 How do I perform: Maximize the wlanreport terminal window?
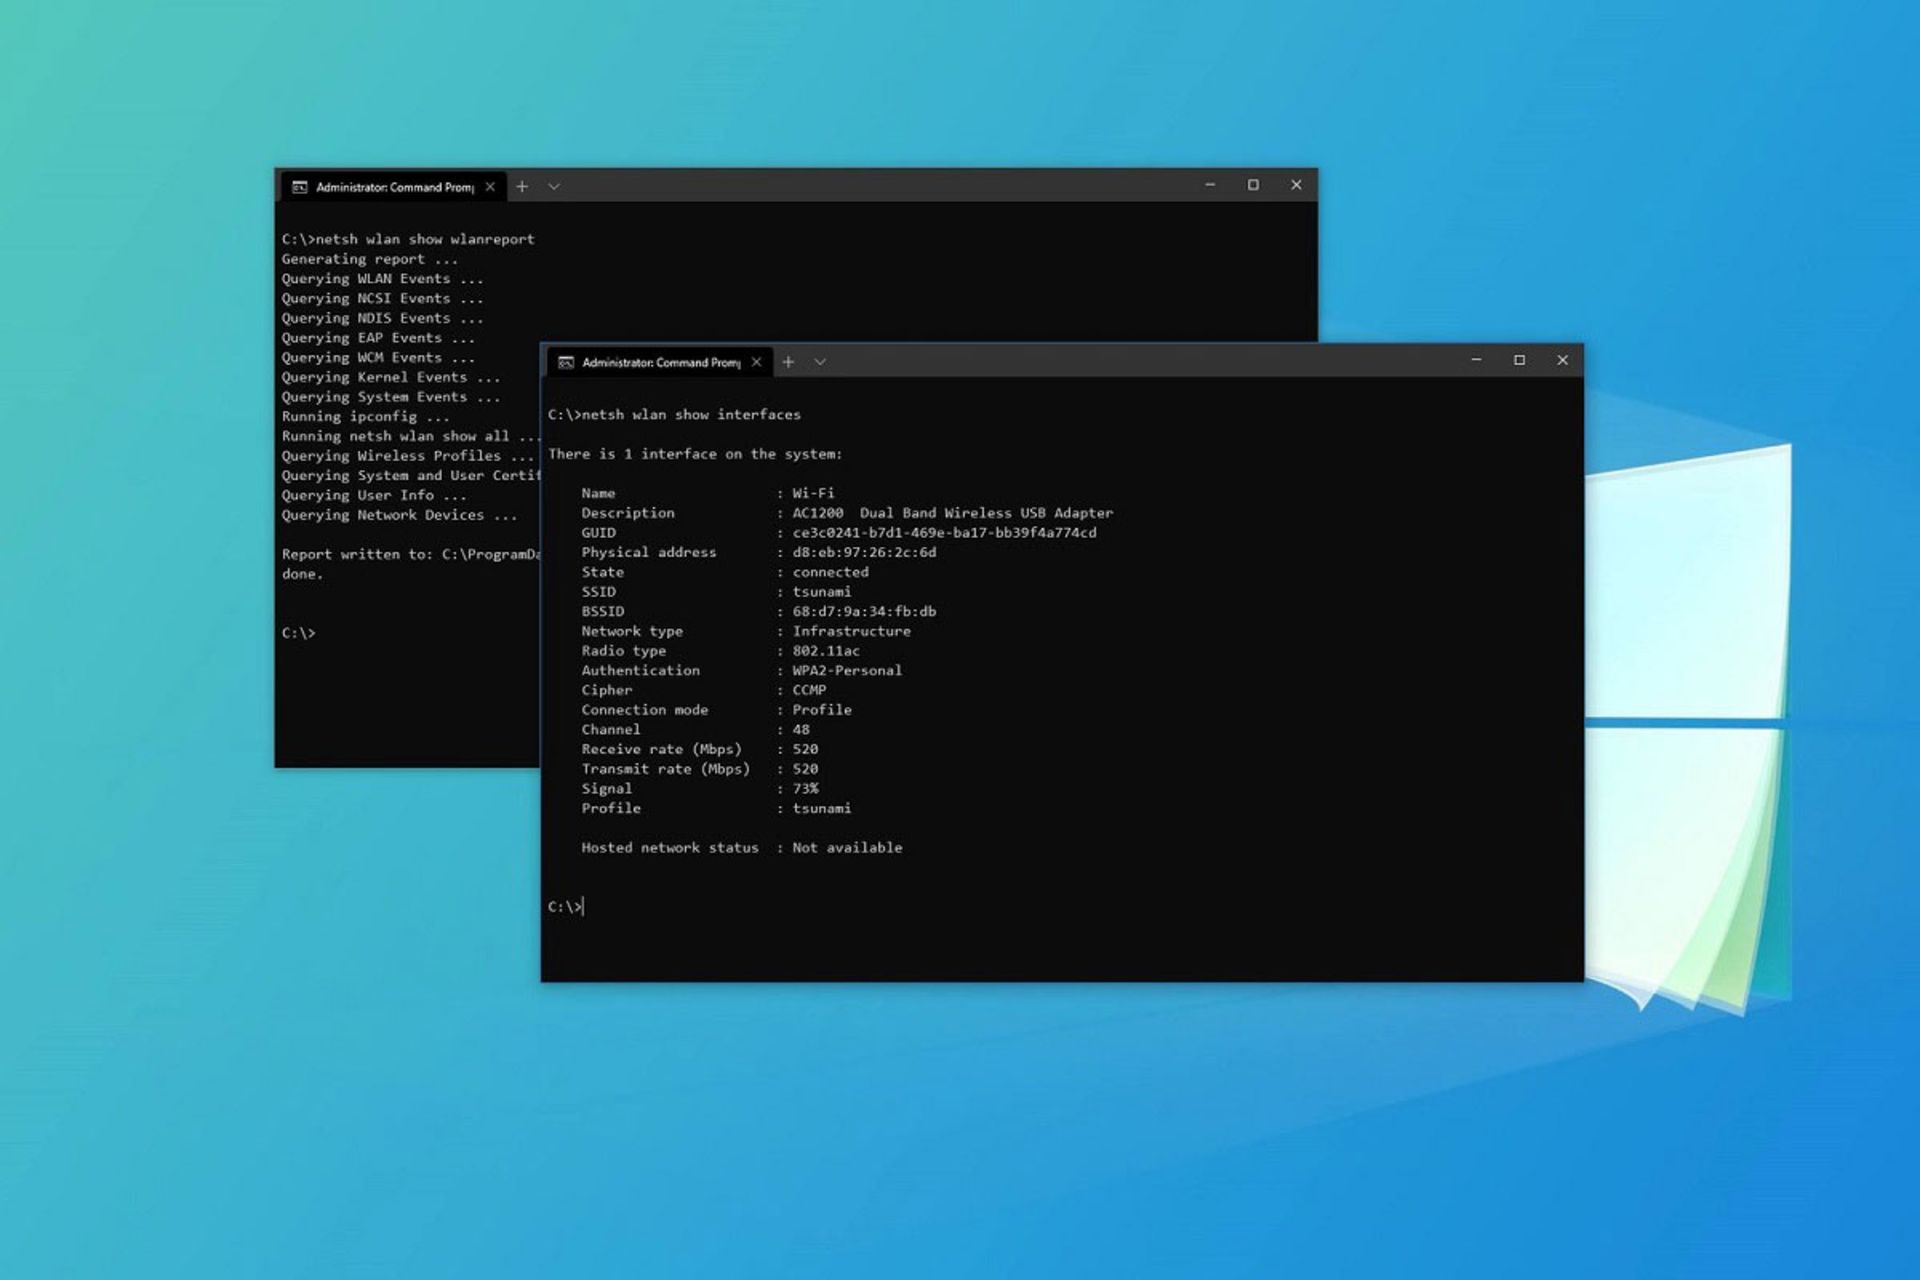pyautogui.click(x=1253, y=185)
